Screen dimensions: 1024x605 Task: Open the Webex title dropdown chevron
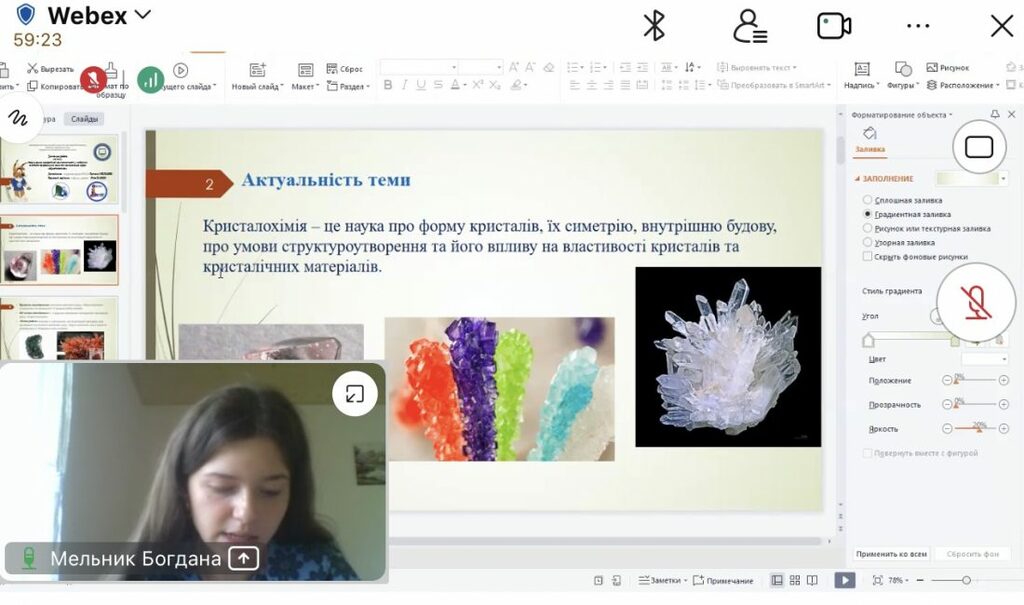click(143, 15)
